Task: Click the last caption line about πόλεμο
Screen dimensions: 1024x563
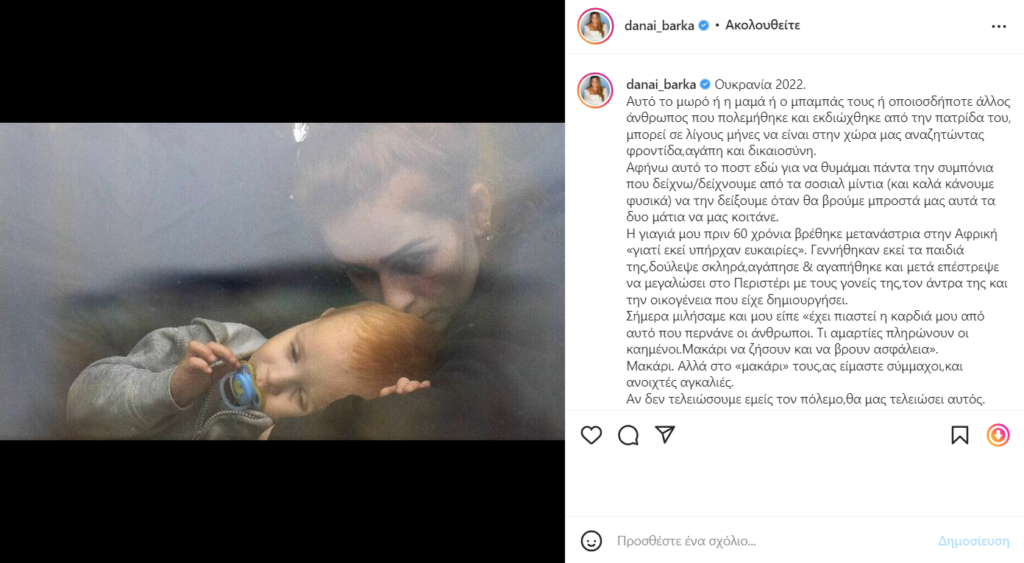Action: pos(805,399)
